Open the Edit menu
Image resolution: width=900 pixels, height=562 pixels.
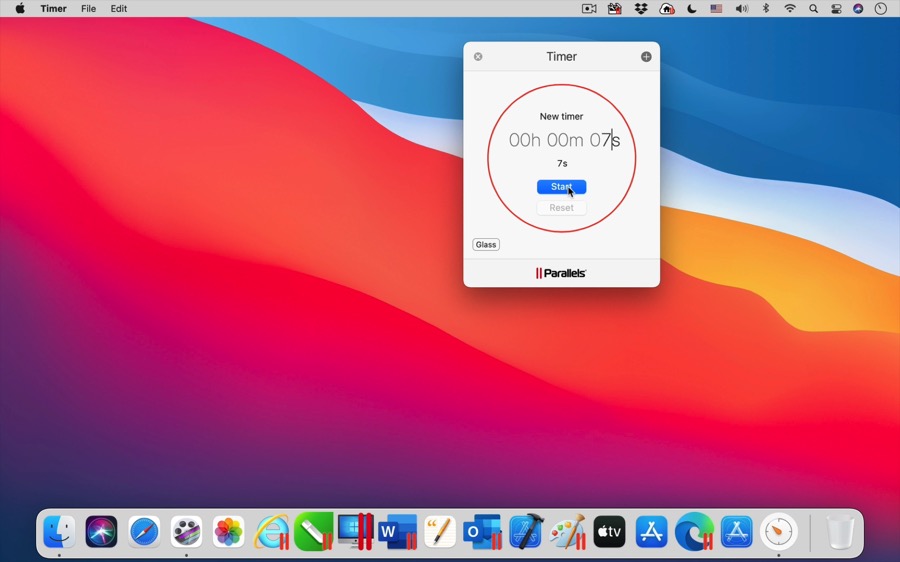pyautogui.click(x=119, y=9)
